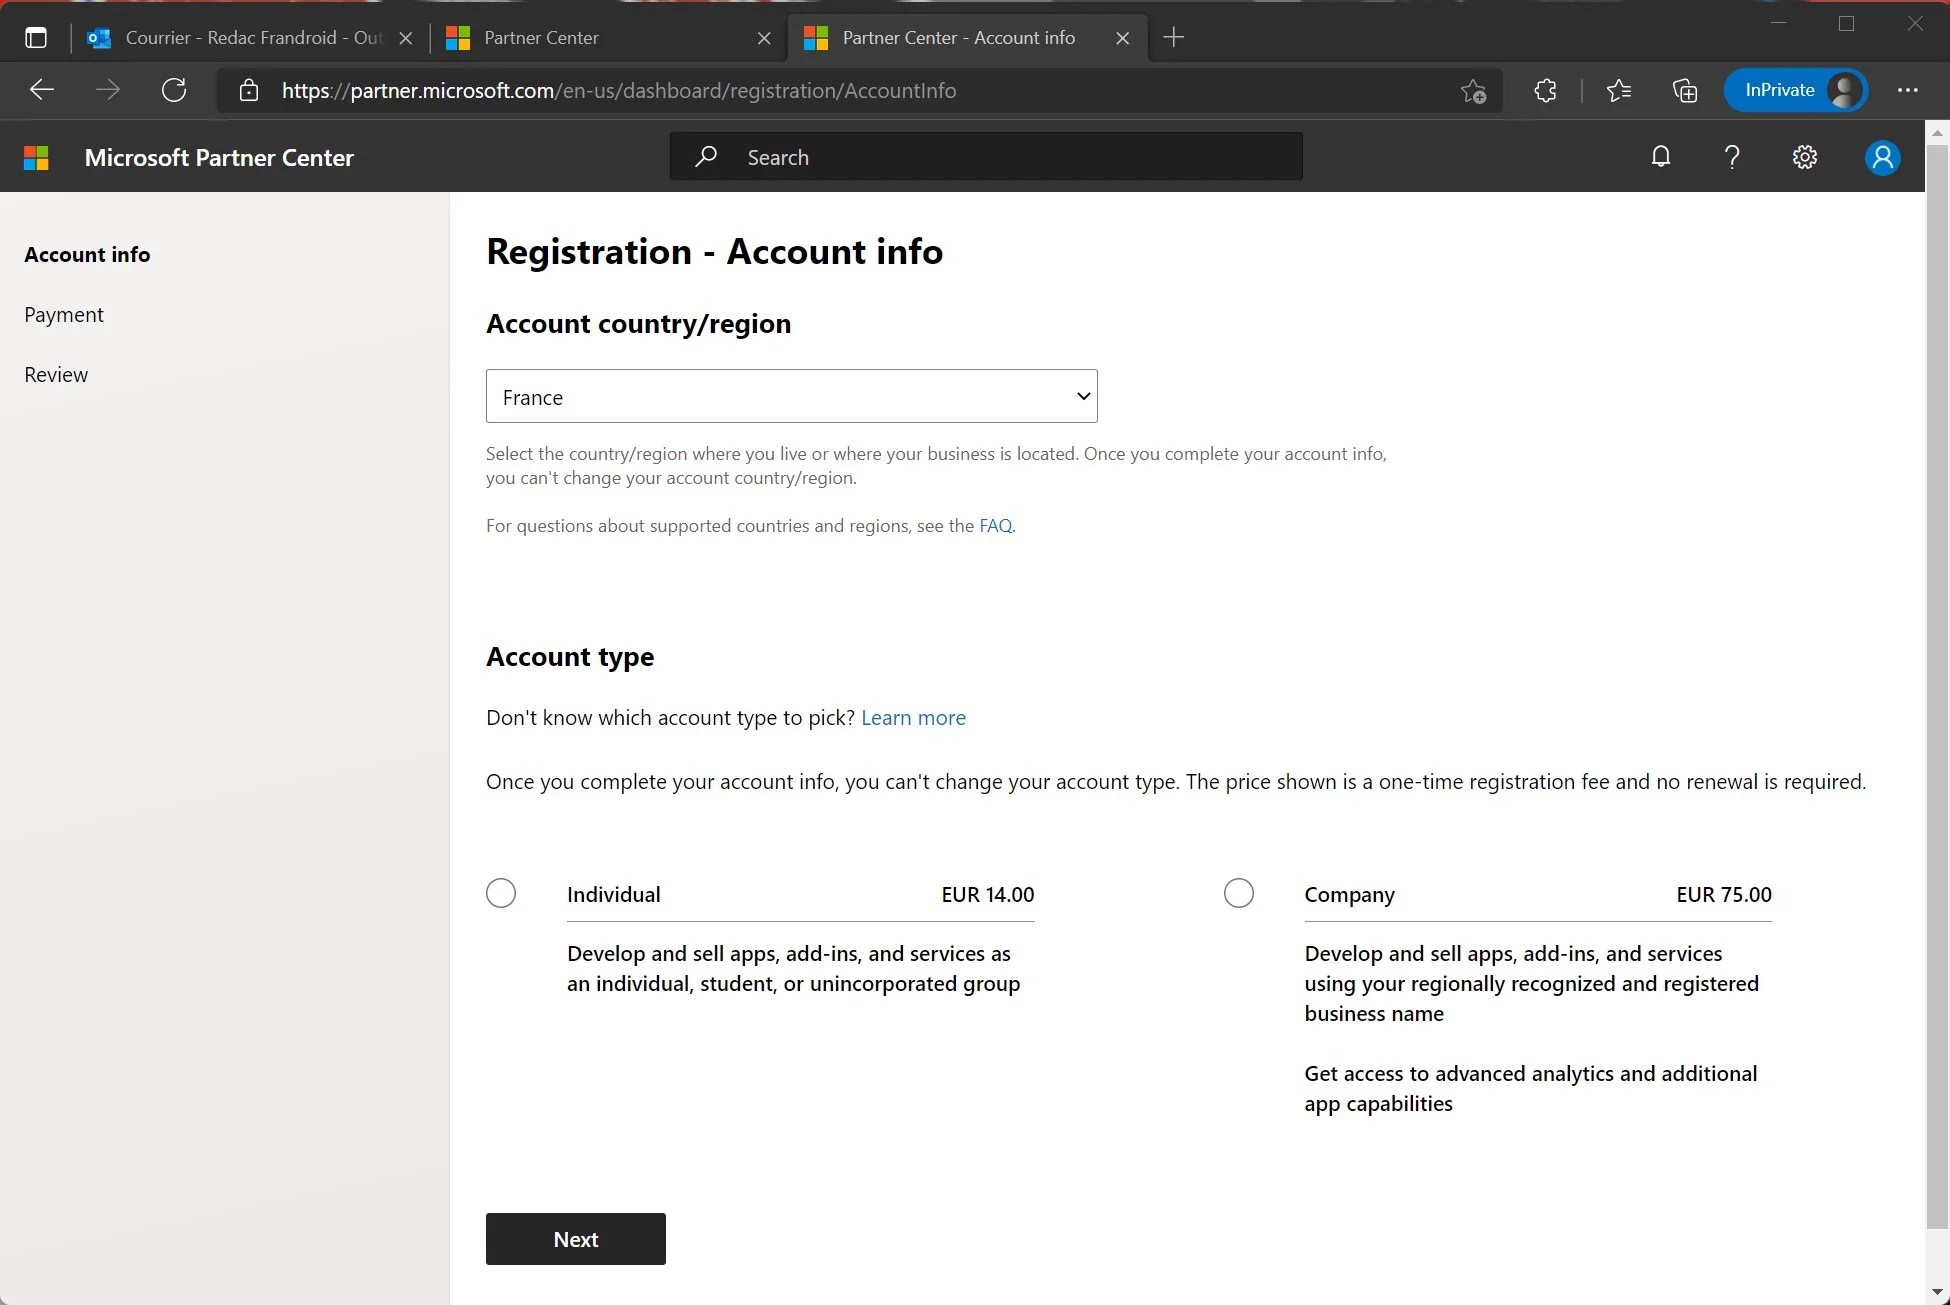Image resolution: width=1950 pixels, height=1305 pixels.
Task: Click the browser refresh icon
Action: pyautogui.click(x=173, y=90)
